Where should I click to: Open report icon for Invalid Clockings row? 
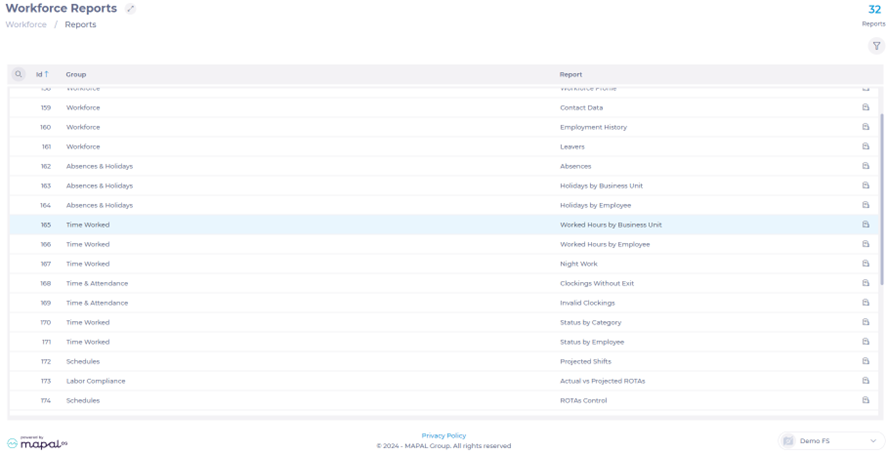coord(865,303)
